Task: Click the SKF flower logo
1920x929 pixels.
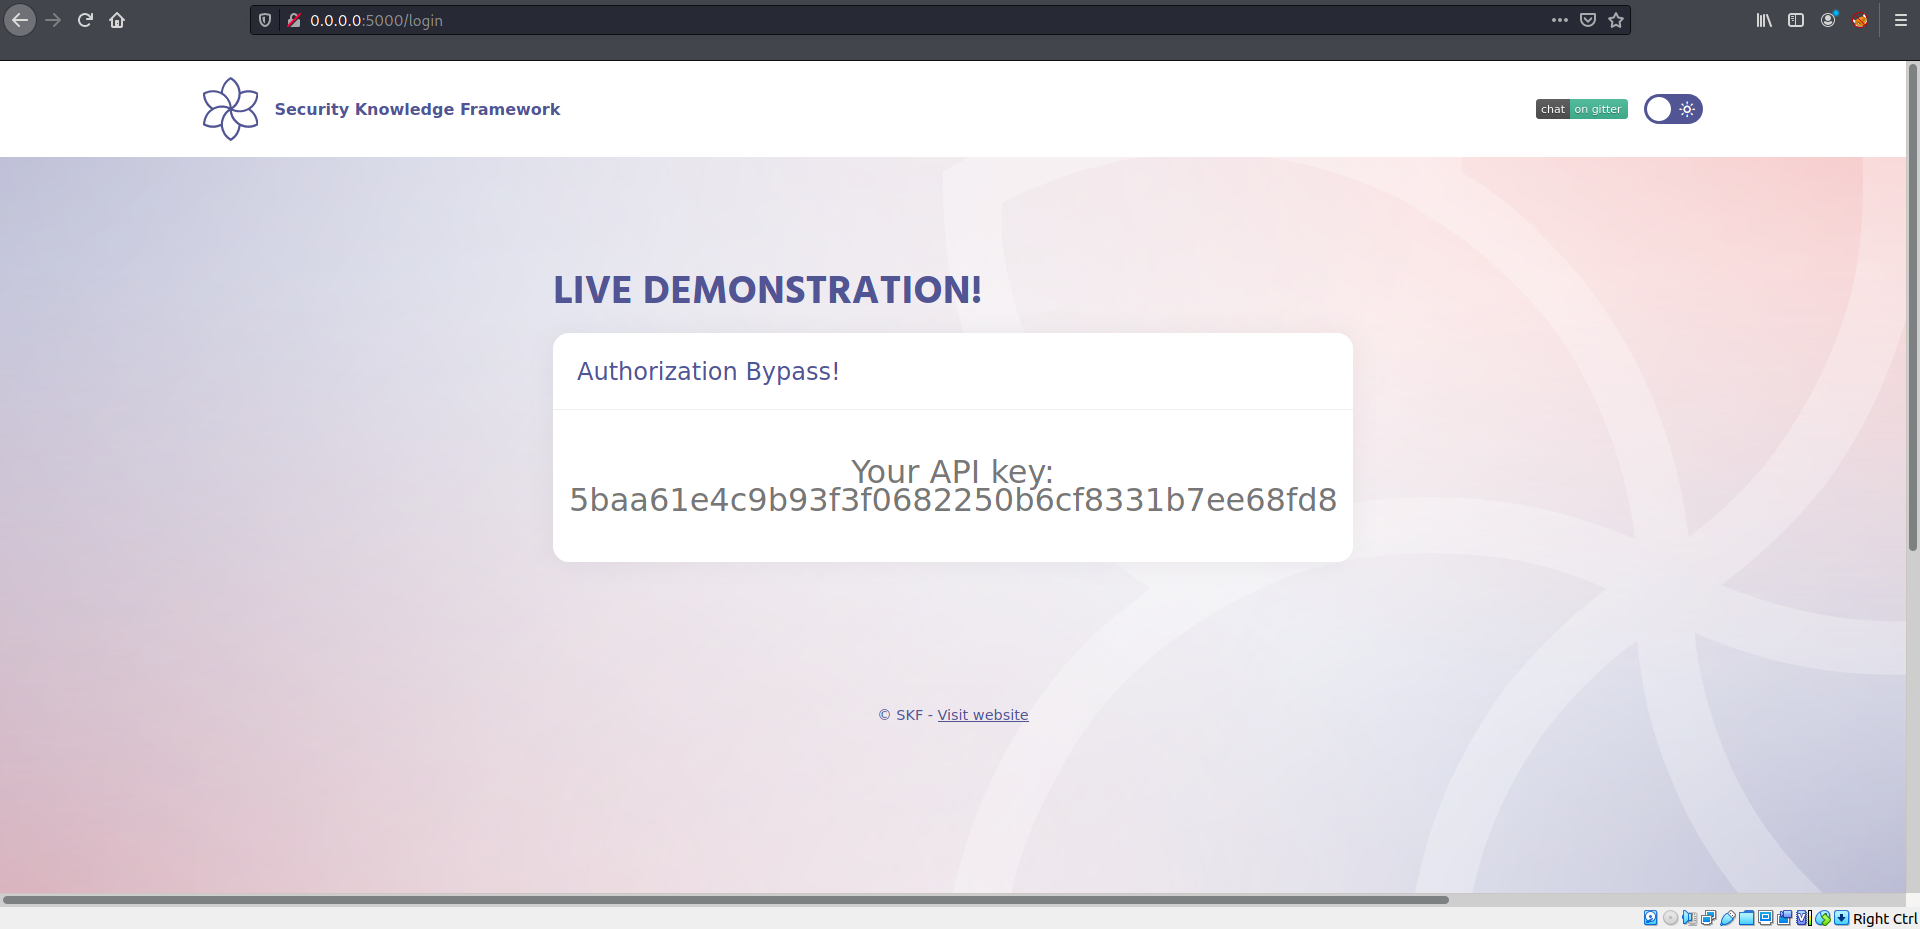Action: click(231, 109)
